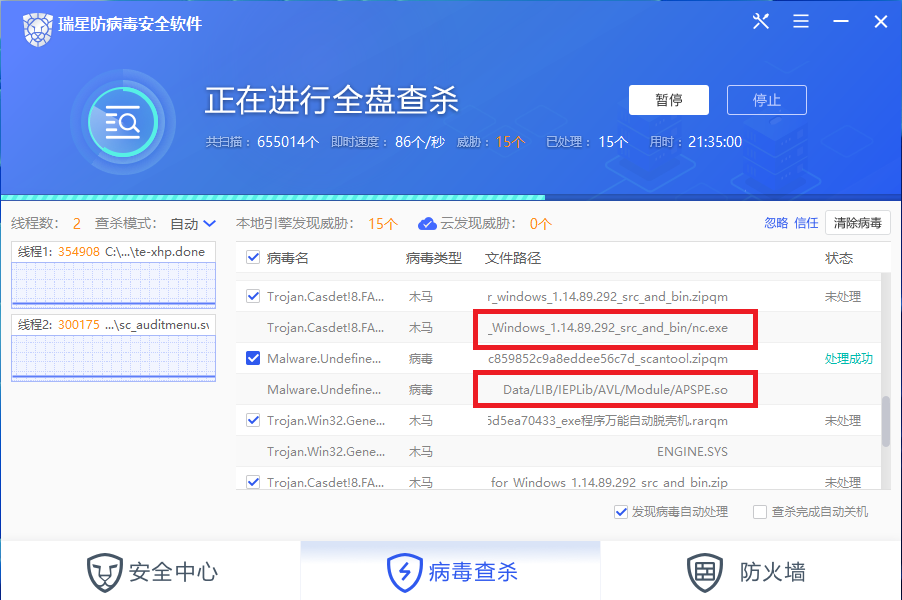902x600 pixels.
Task: Click the scan progress bar under header
Action: point(451,197)
